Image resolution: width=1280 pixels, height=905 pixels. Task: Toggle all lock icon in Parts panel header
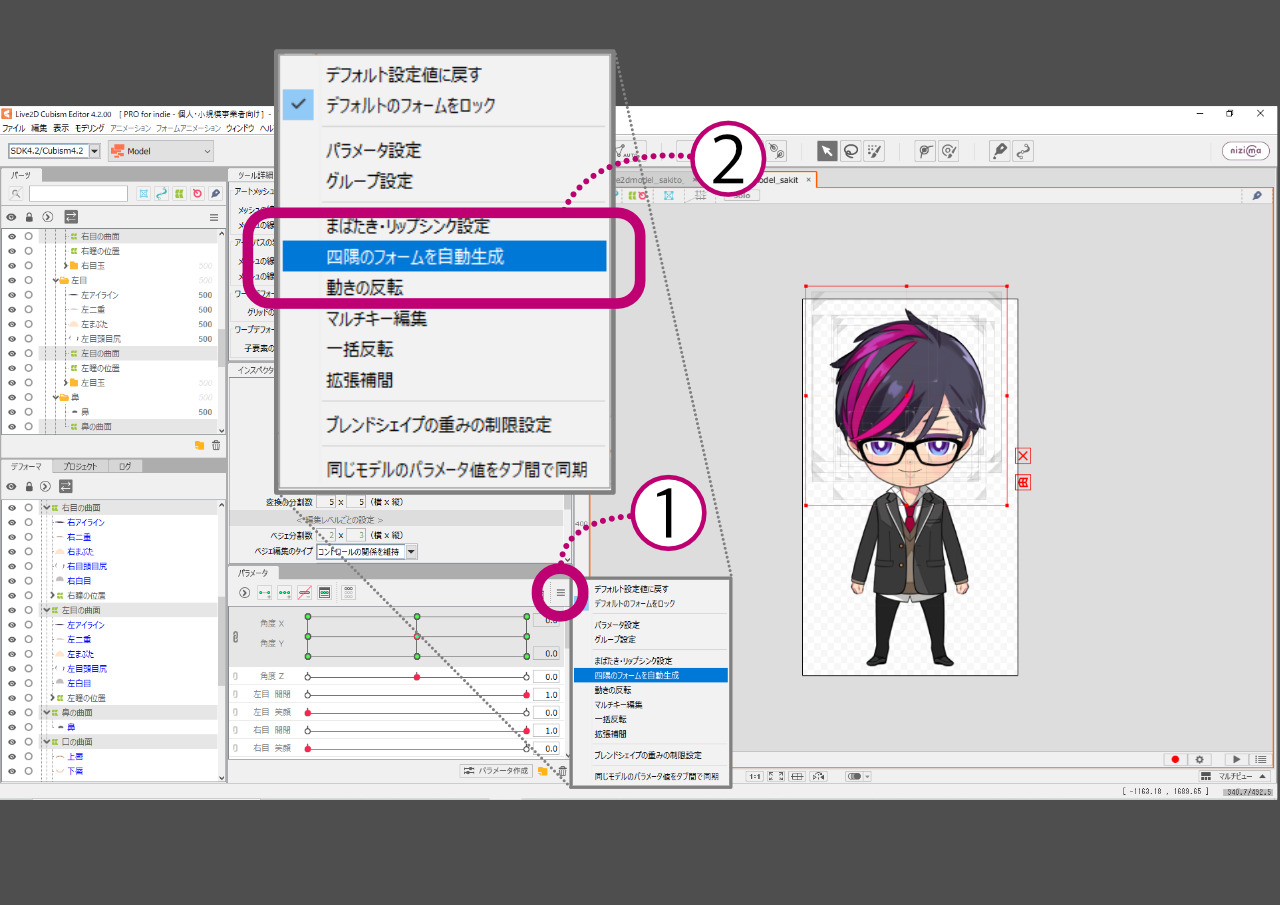(29, 216)
